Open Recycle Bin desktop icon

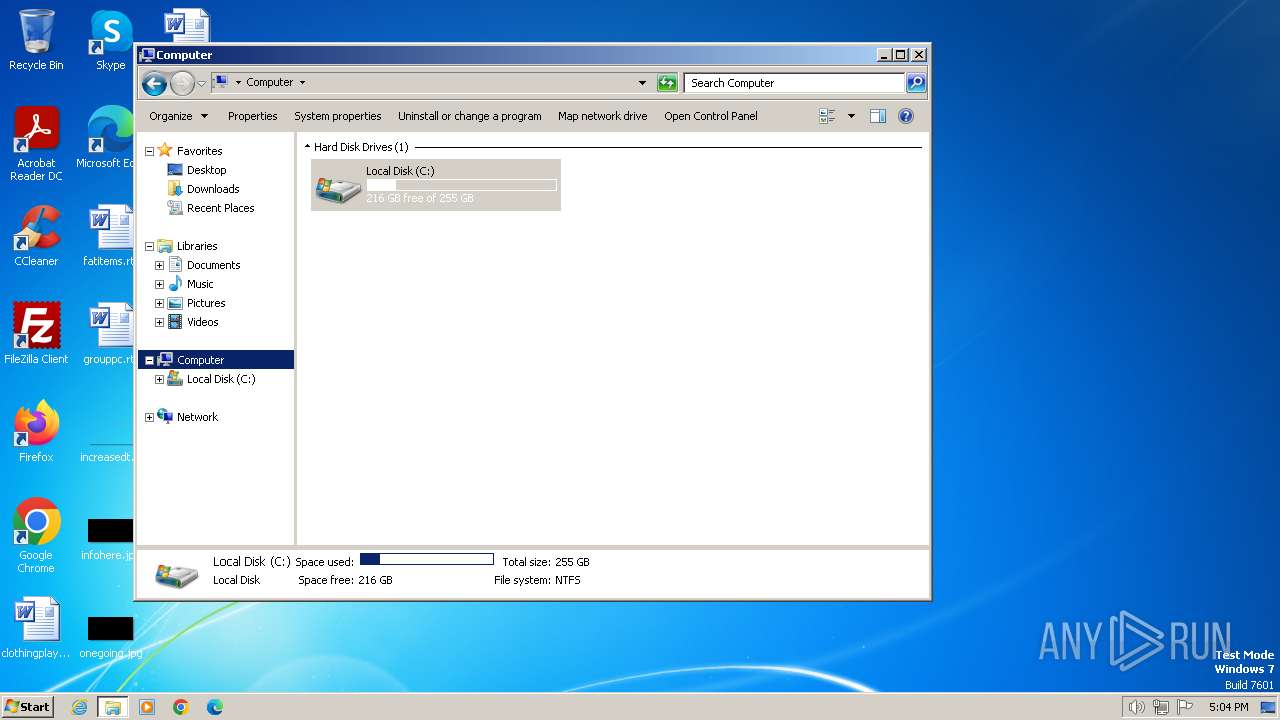click(x=36, y=40)
